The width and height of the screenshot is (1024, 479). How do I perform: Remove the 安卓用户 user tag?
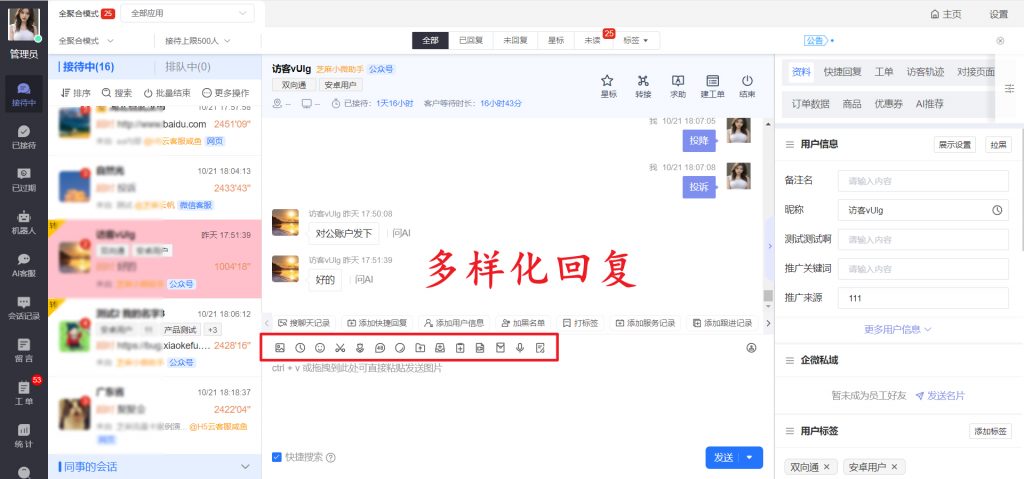pyautogui.click(x=895, y=467)
